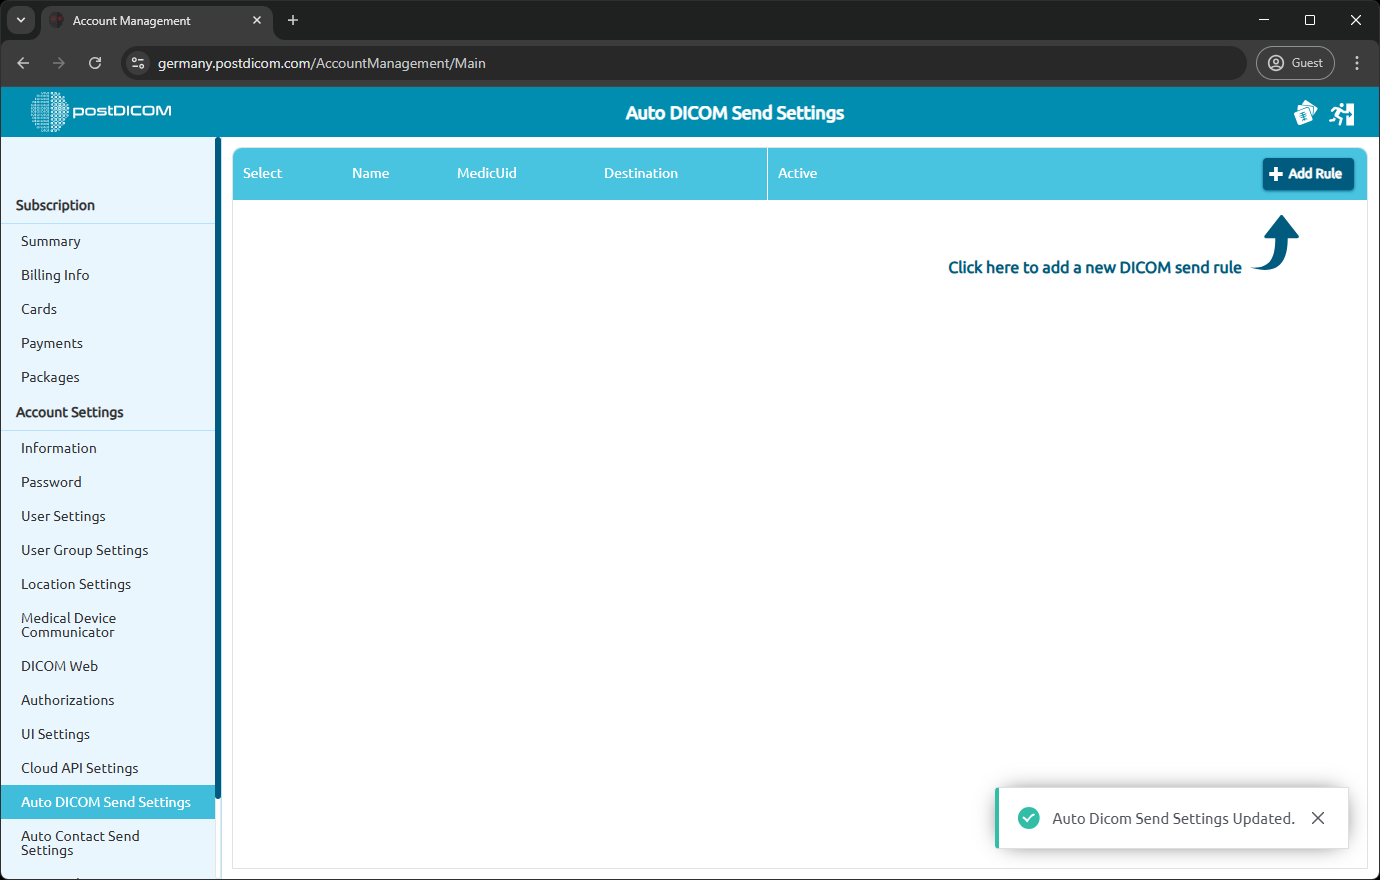Dismiss the Auto Dicom Send Settings notification
1380x880 pixels.
point(1318,818)
